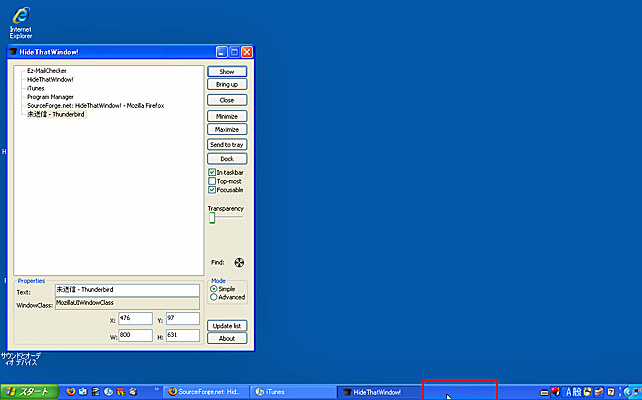This screenshot has height=400, width=642.
Task: Select the Thunderbird entry in window list
Action: pyautogui.click(x=56, y=114)
